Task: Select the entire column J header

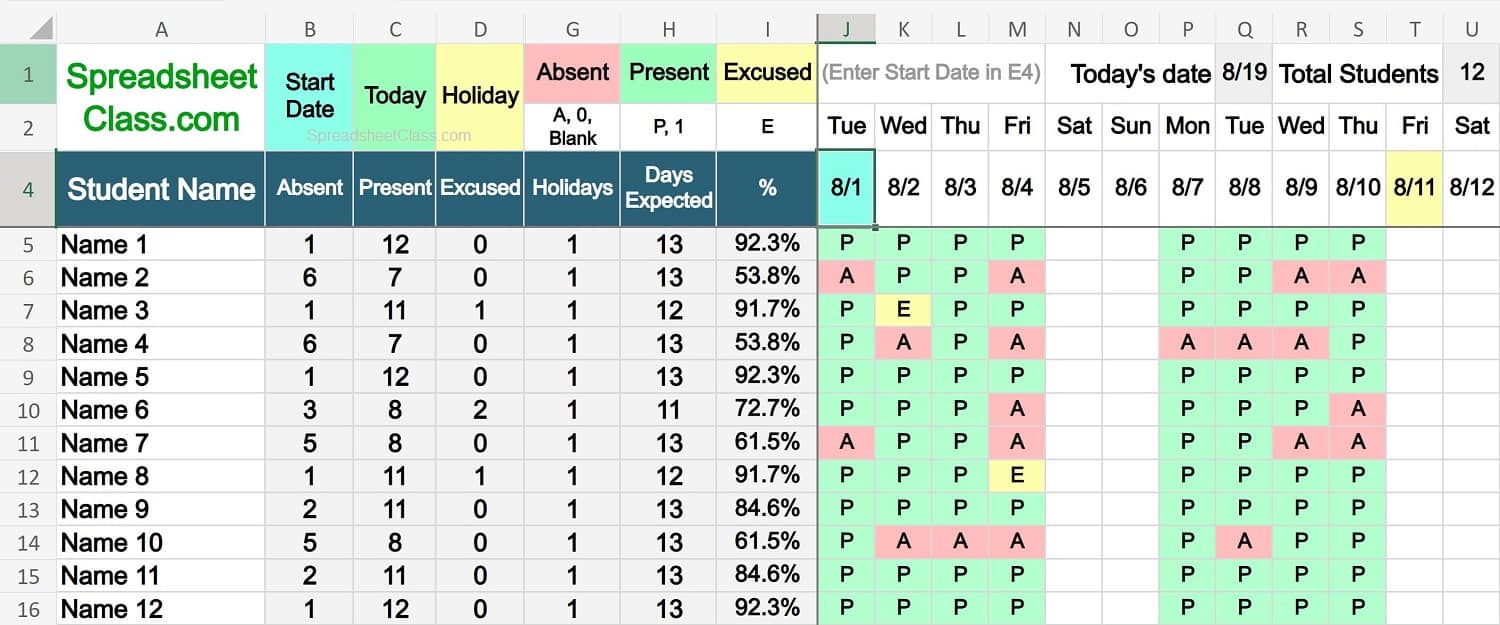Action: click(846, 29)
